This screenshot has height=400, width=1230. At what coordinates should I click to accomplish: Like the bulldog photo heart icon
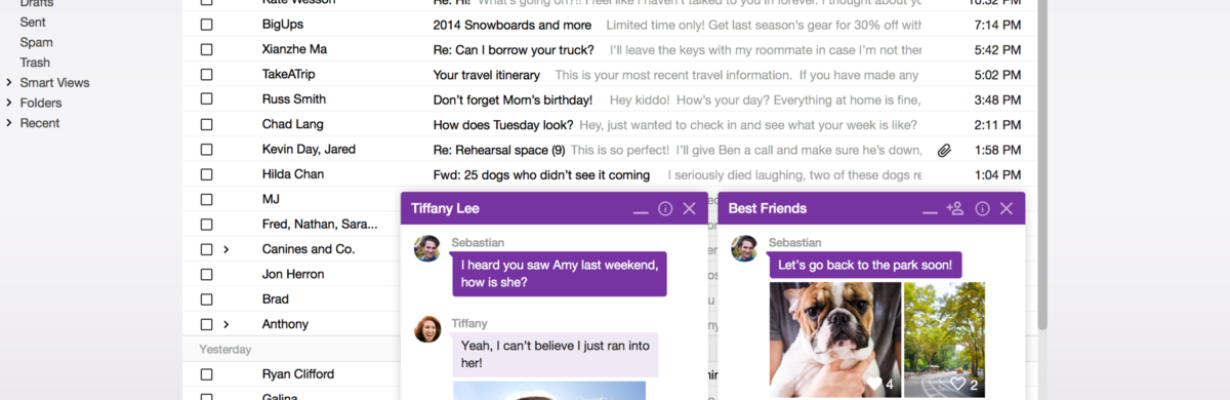[874, 384]
